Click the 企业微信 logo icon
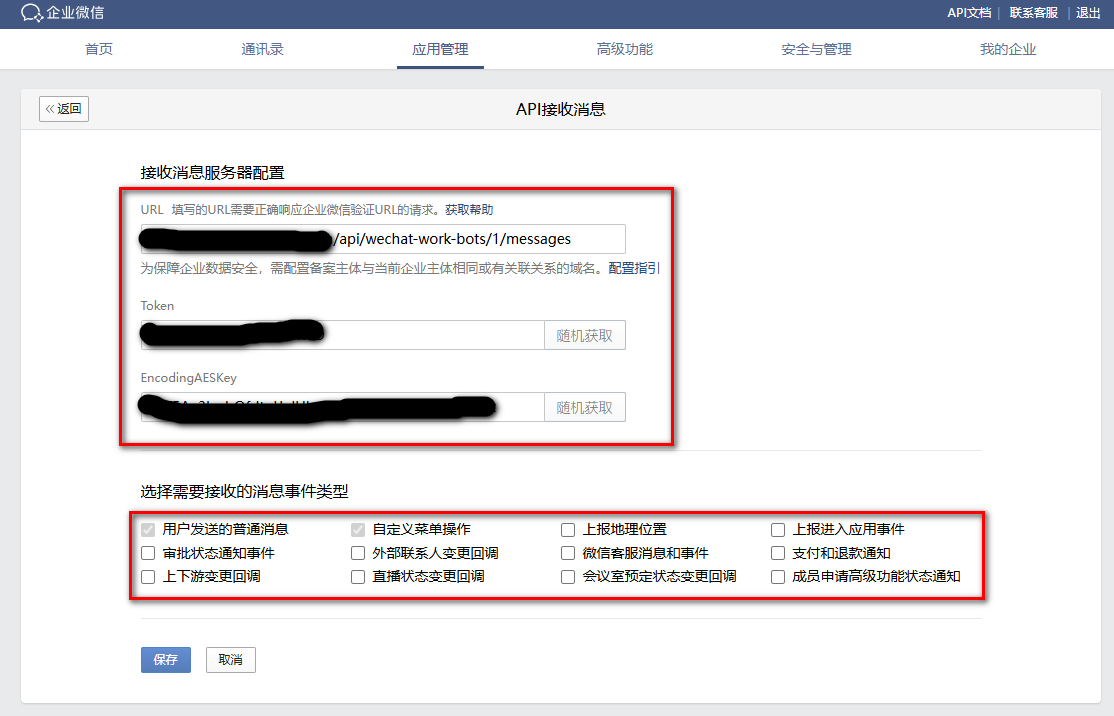 click(32, 13)
